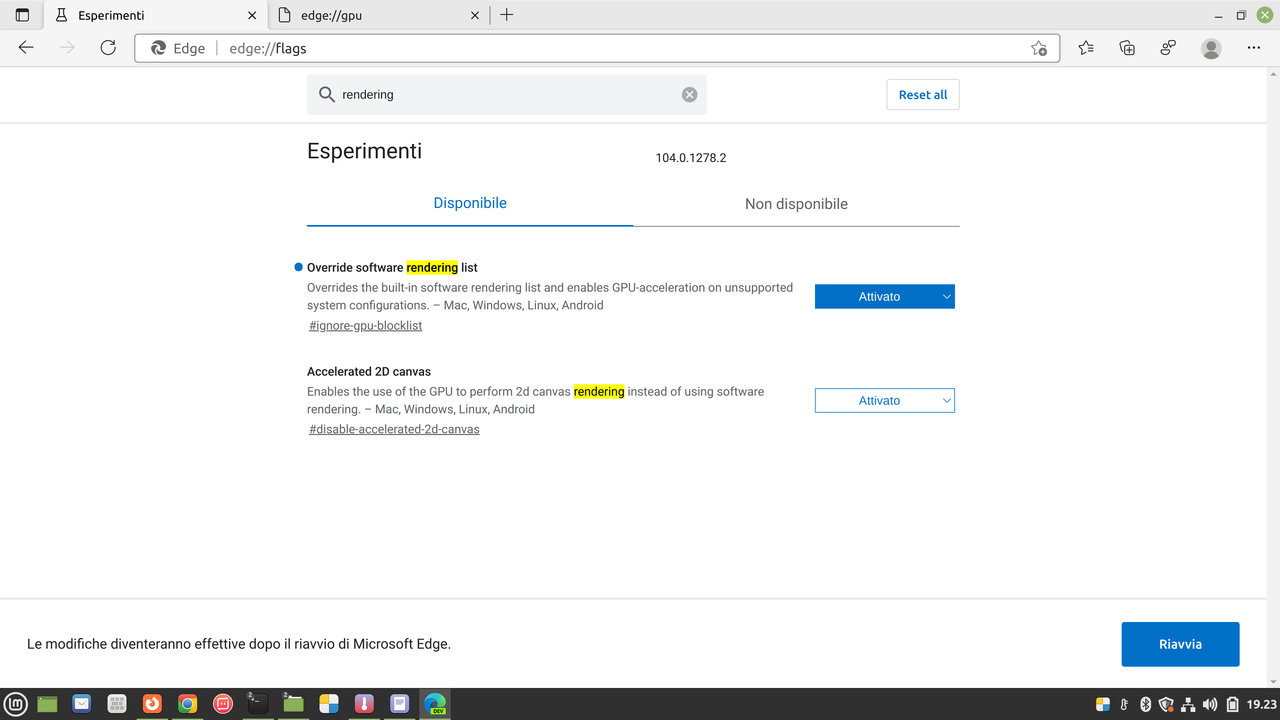This screenshot has height=720, width=1280.
Task: Open the #ignore-gpu-blocklist link
Action: 365,326
